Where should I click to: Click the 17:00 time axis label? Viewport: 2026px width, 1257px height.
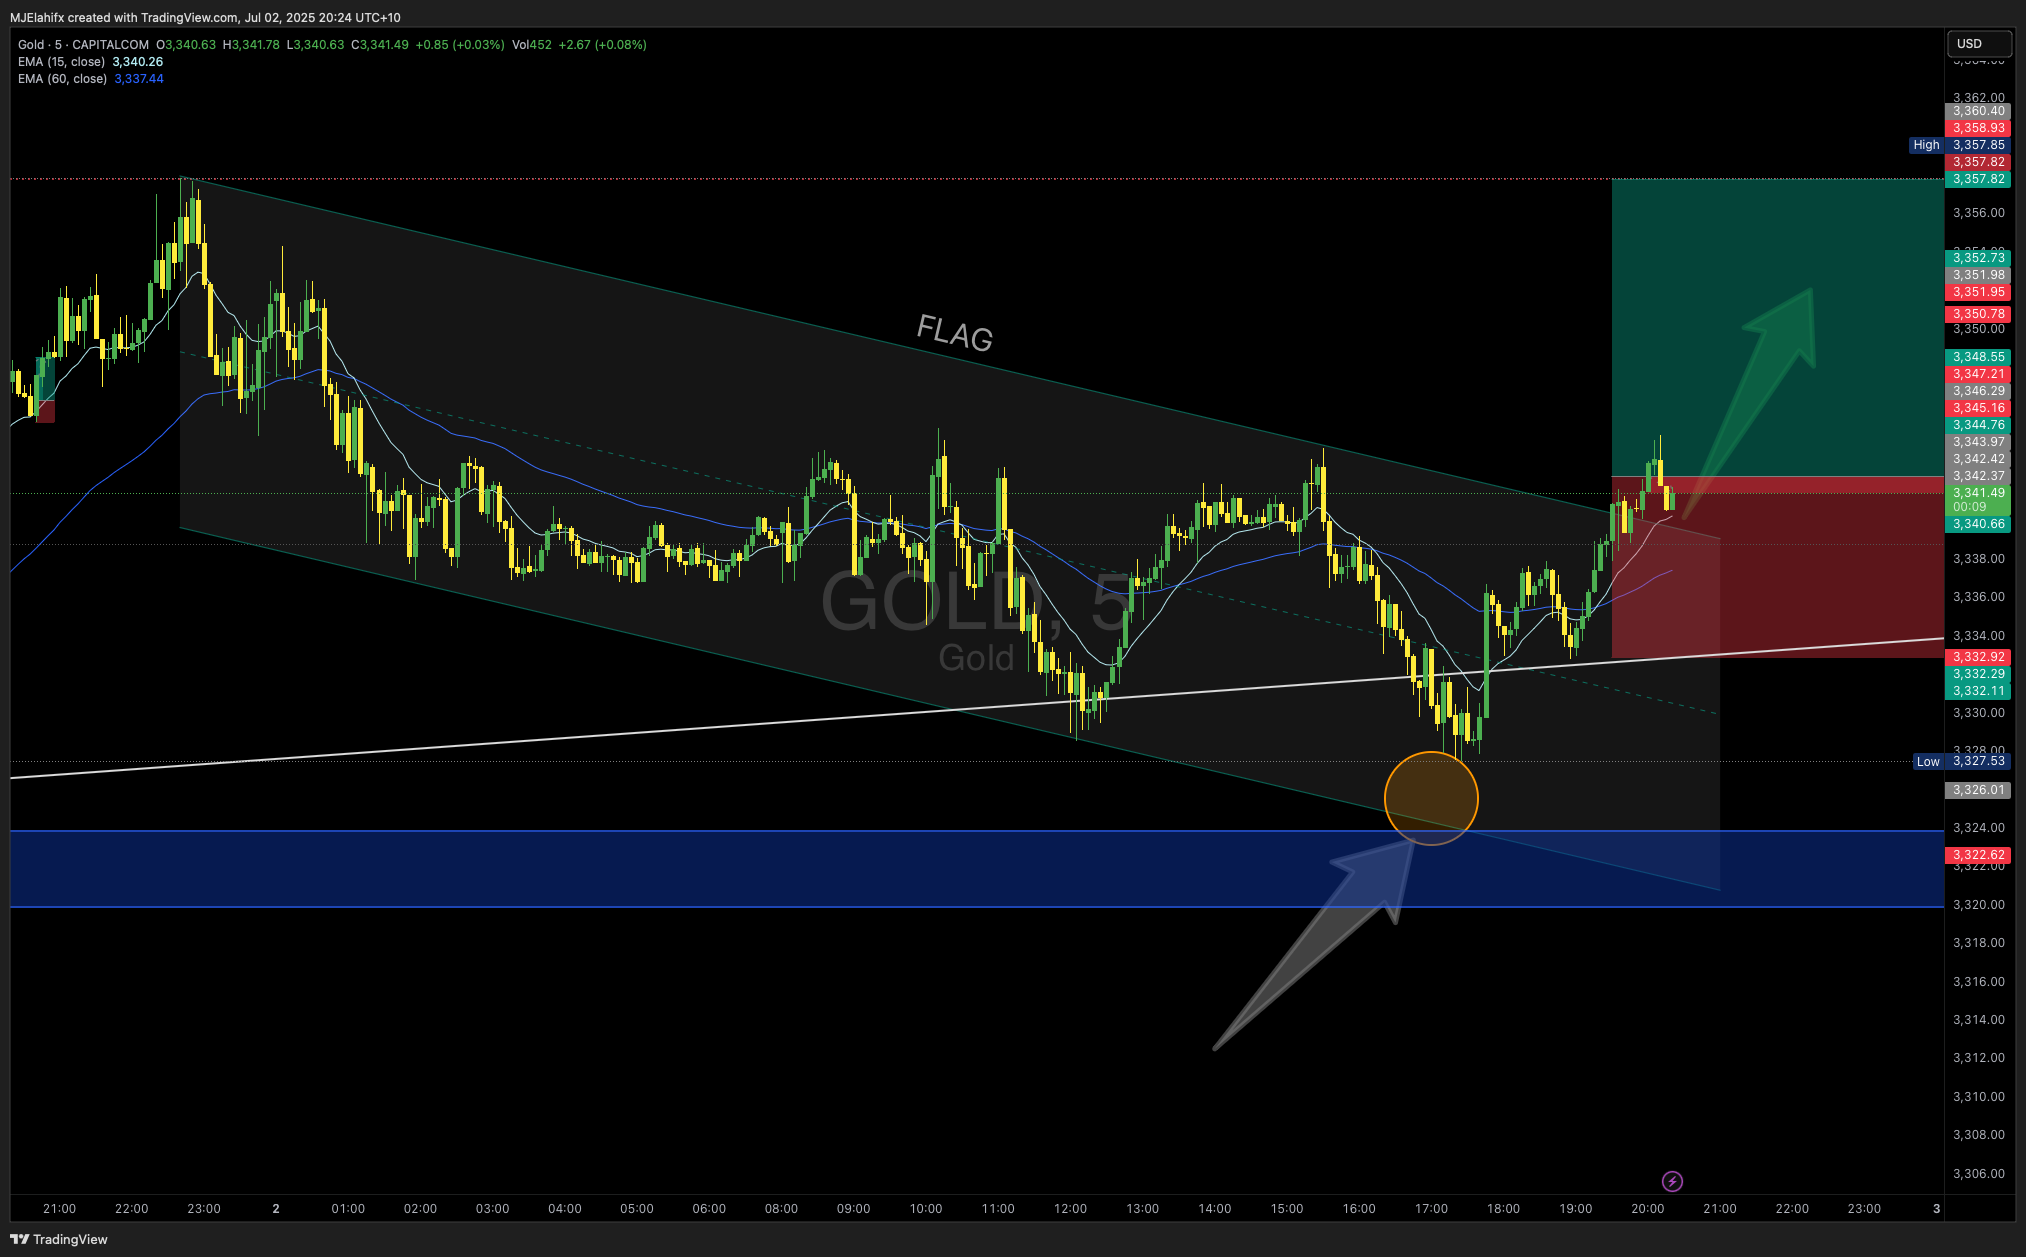1431,1209
